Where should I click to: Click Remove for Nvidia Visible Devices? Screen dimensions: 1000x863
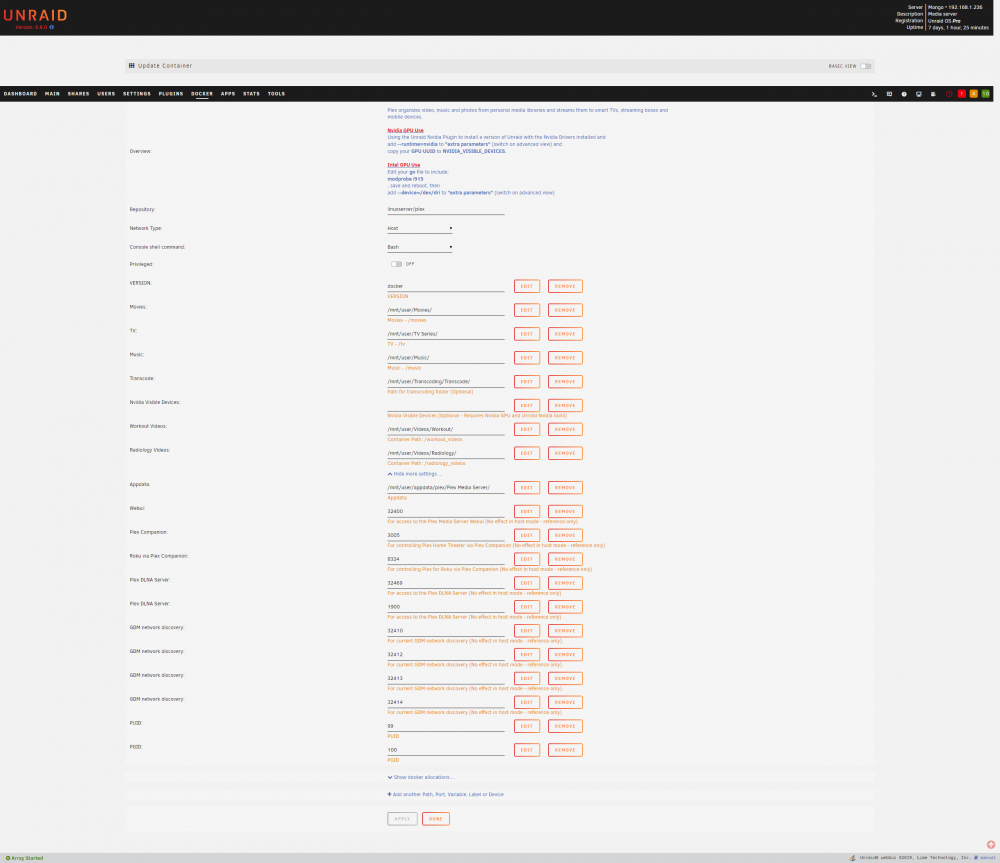[565, 406]
